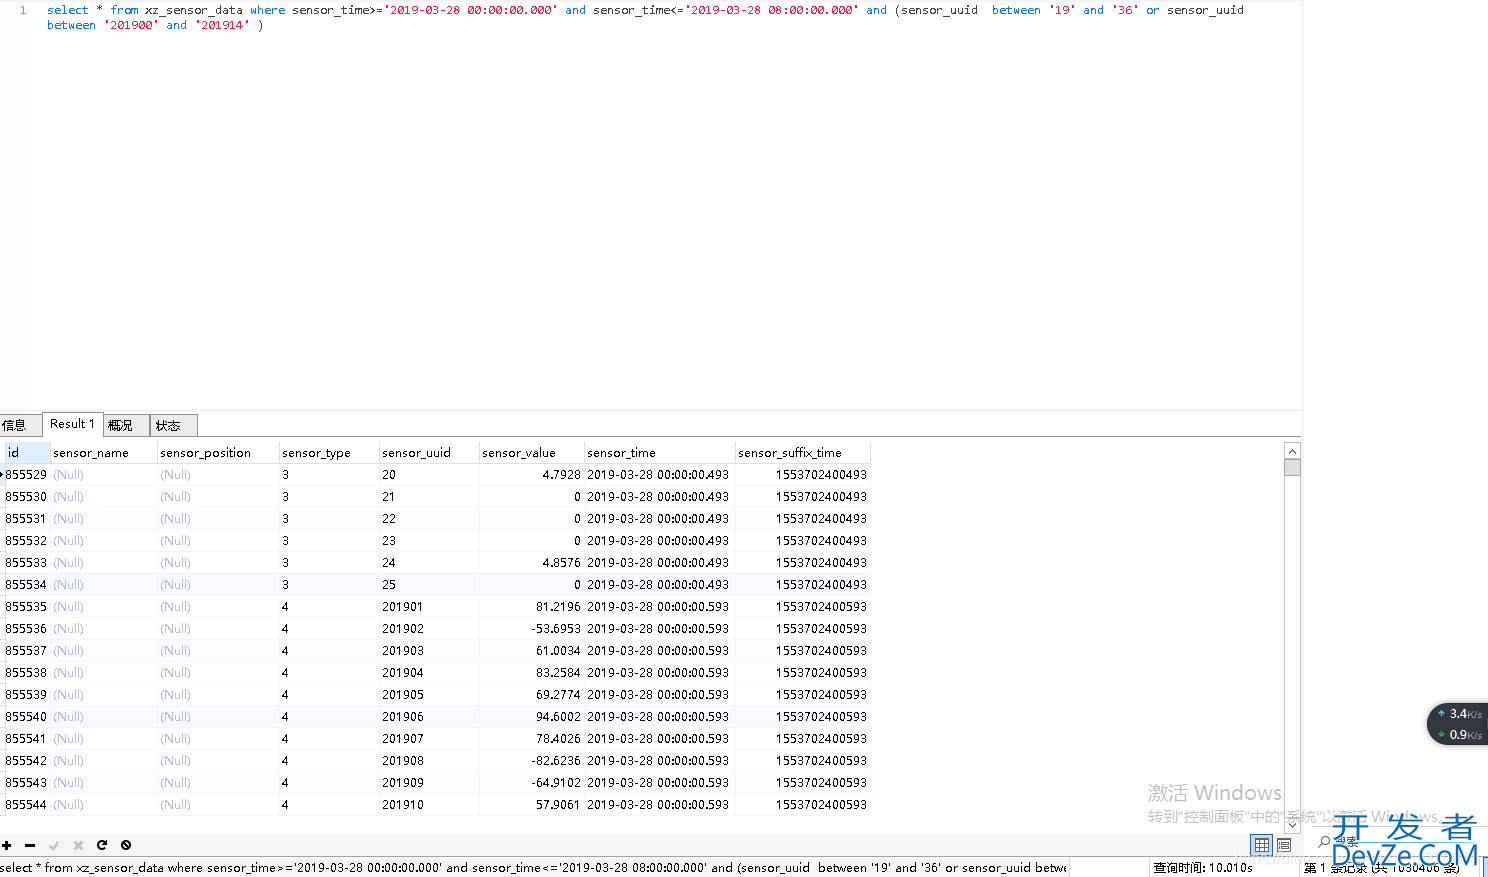Open the 概况 tab
The height and width of the screenshot is (877, 1488).
pos(126,425)
